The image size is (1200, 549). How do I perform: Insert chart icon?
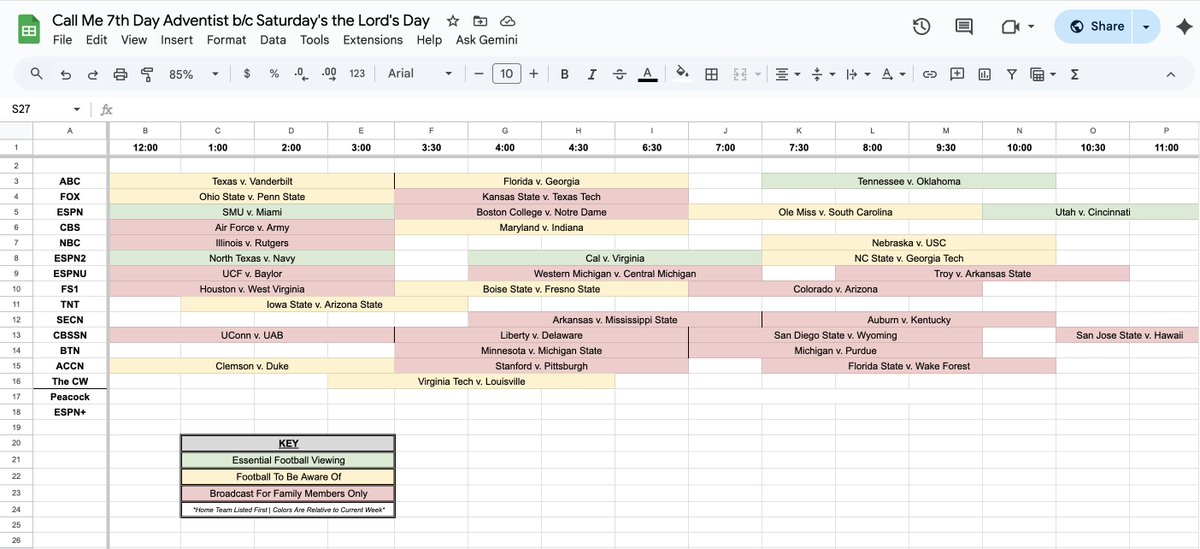[x=985, y=74]
